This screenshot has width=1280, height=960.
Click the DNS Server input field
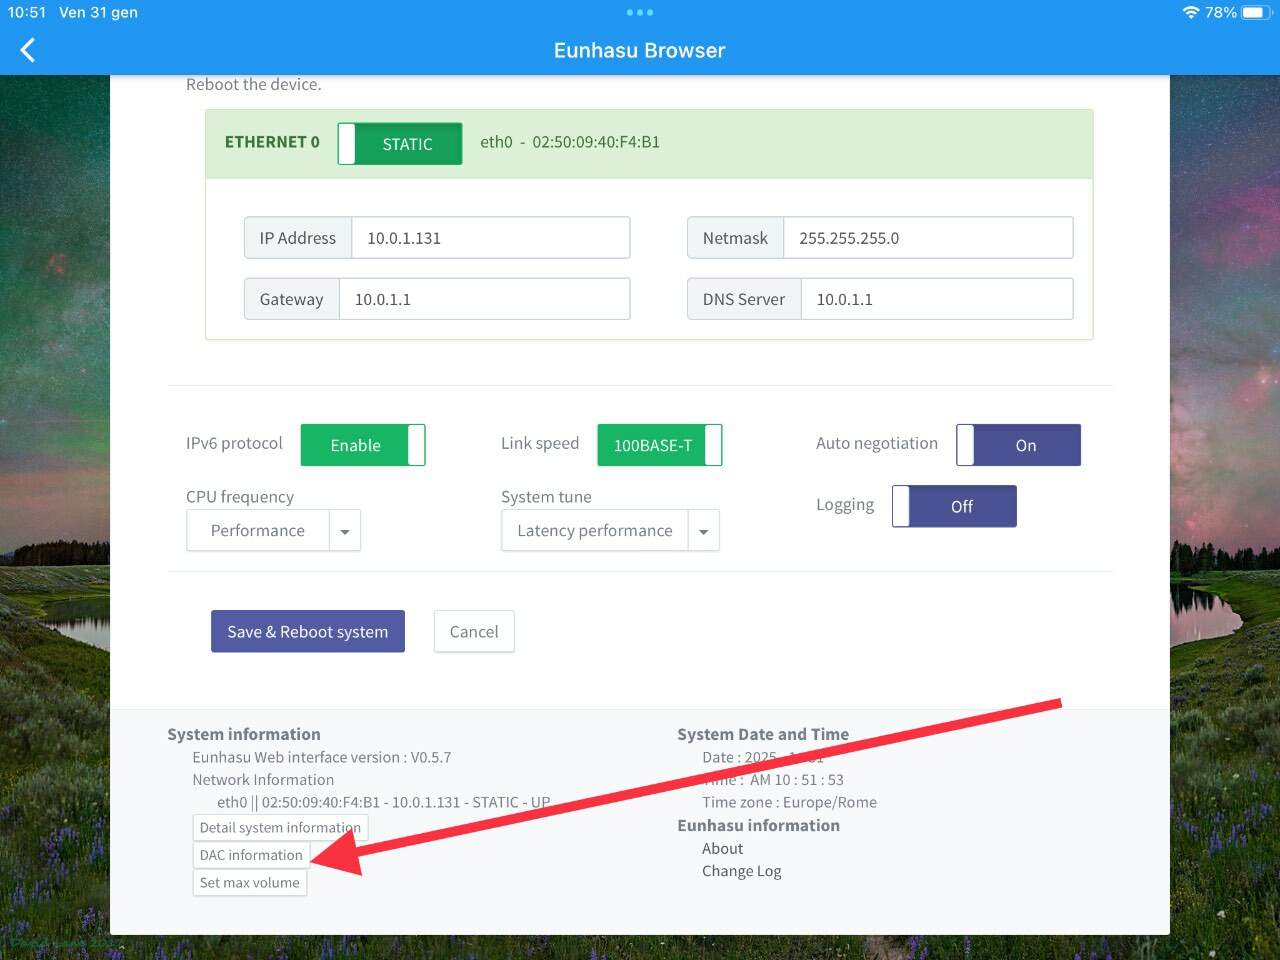tap(937, 299)
